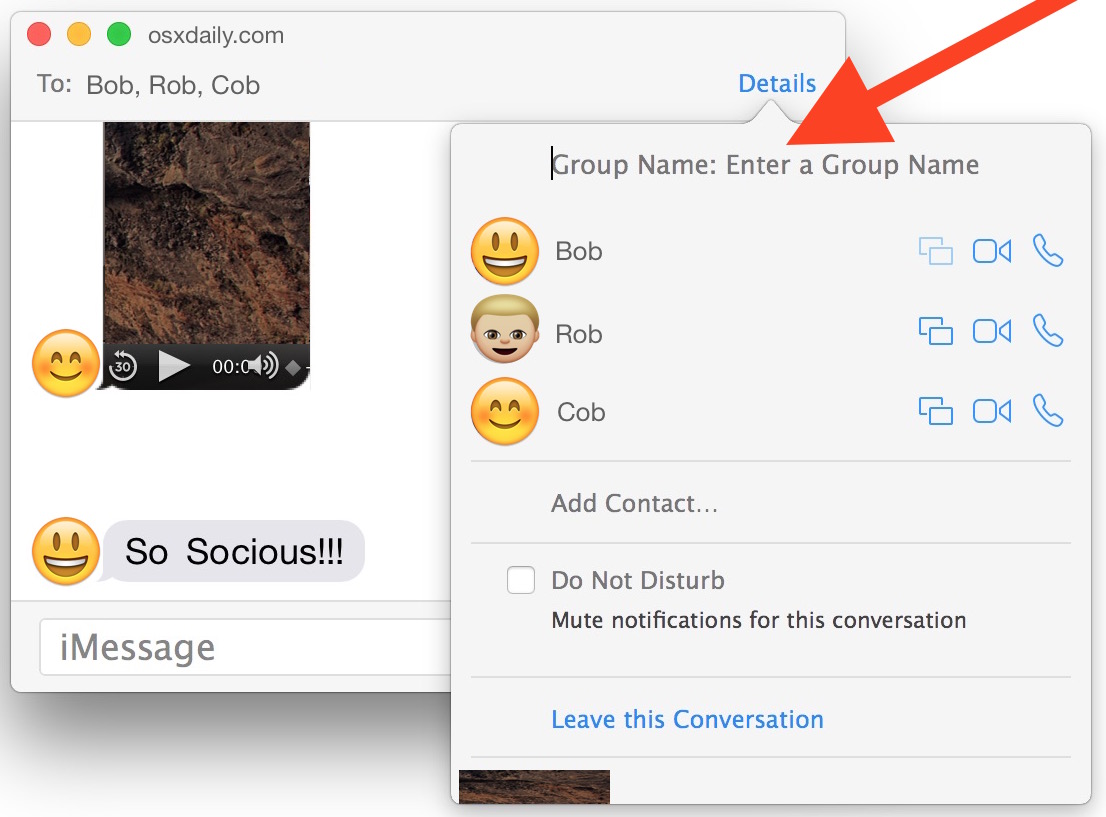Screen dimensions: 1106x817
Task: Click Add Contact… in Details panel
Action: 634,503
